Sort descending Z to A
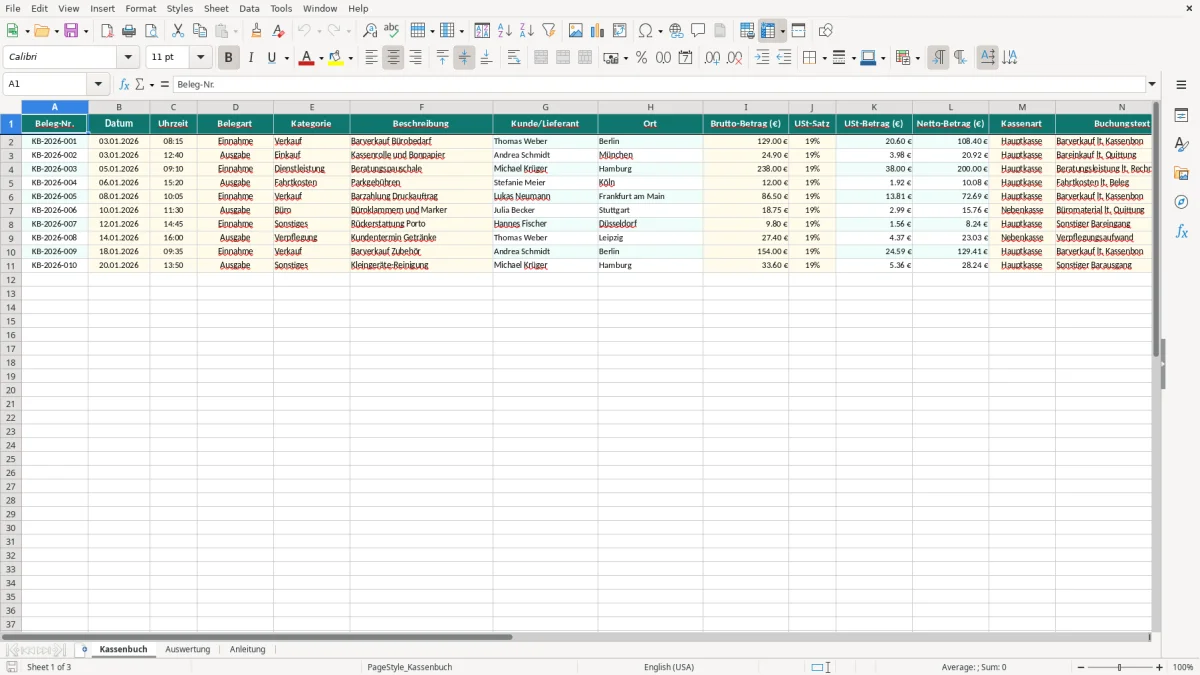The height and width of the screenshot is (675, 1200). click(527, 31)
